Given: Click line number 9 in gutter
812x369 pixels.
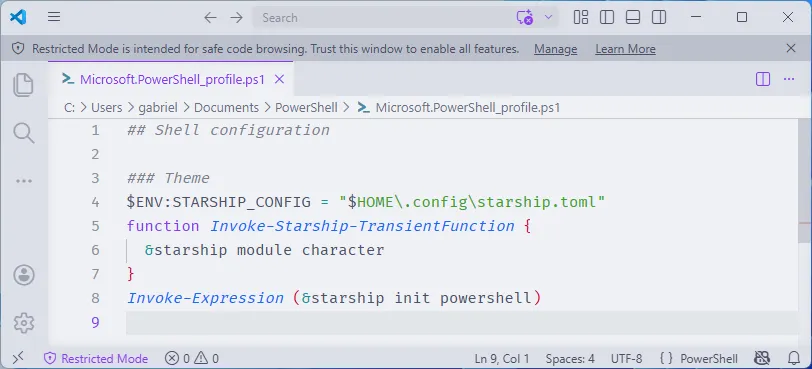Looking at the screenshot, I should tap(95, 322).
